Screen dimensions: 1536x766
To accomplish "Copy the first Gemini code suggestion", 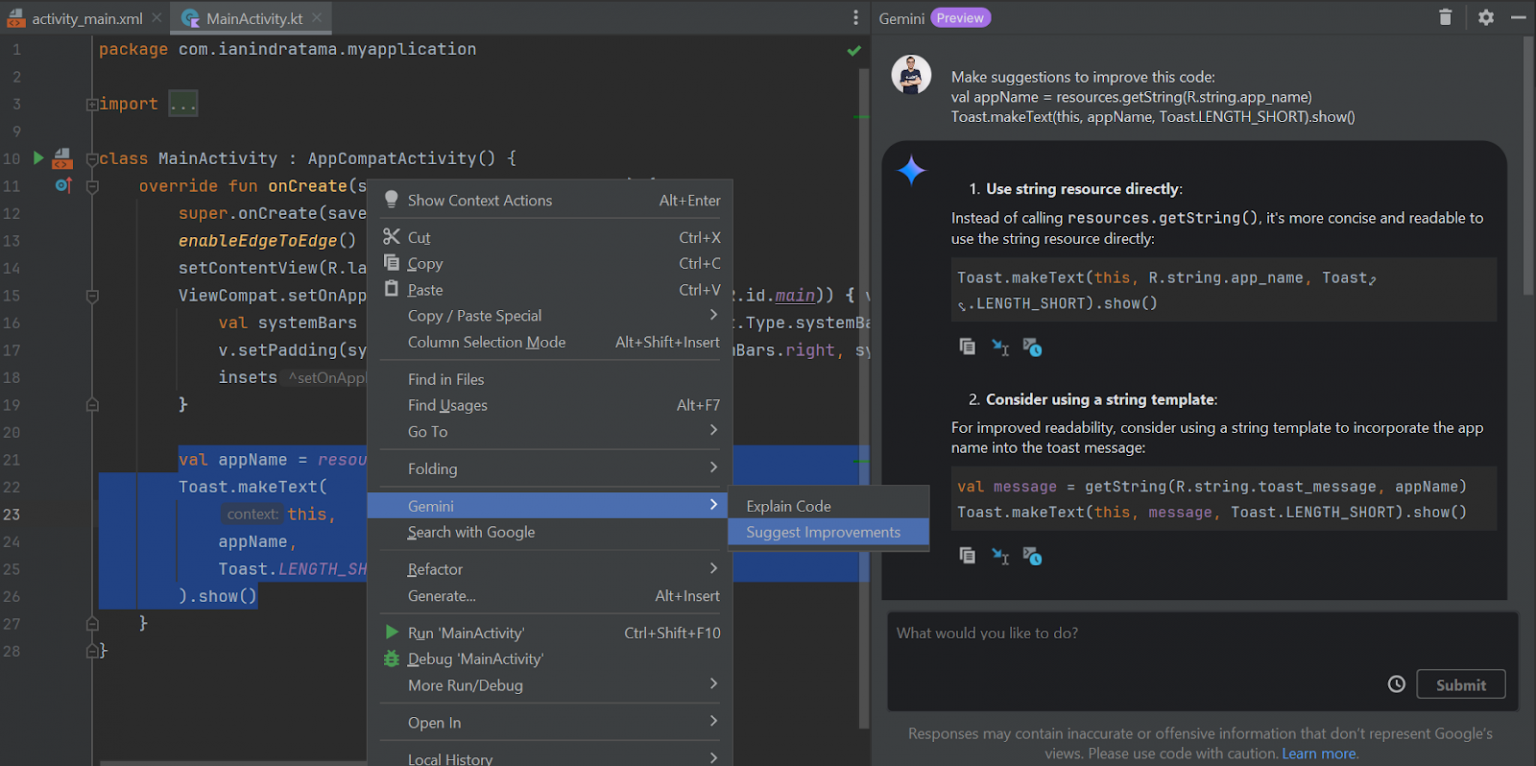I will tap(967, 347).
